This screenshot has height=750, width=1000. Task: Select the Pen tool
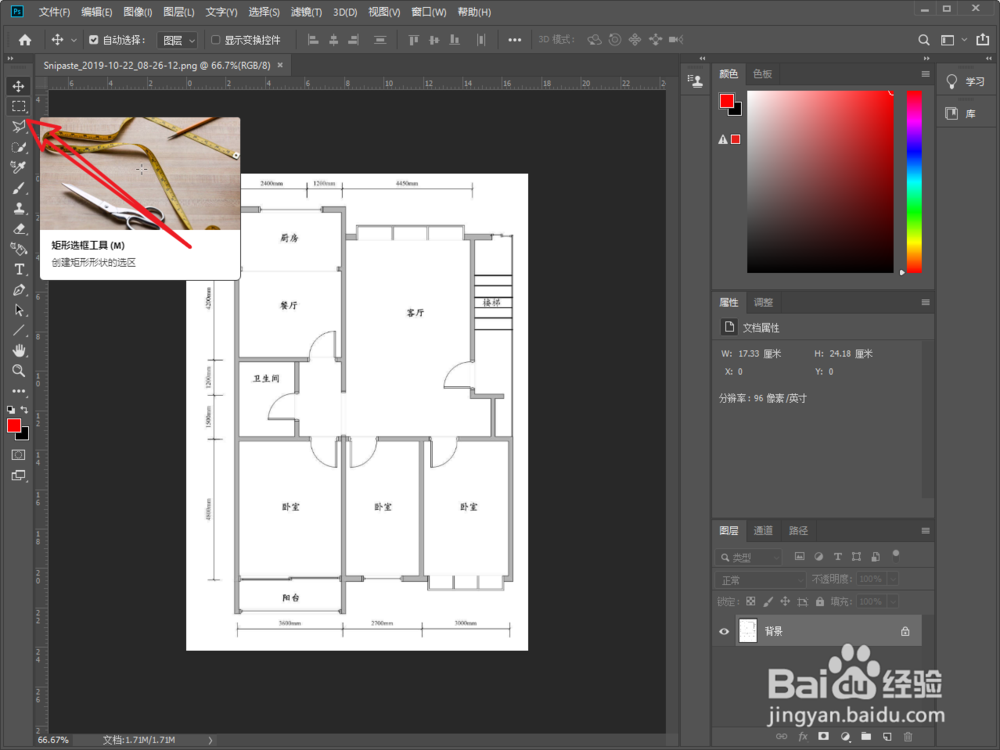pyautogui.click(x=18, y=289)
